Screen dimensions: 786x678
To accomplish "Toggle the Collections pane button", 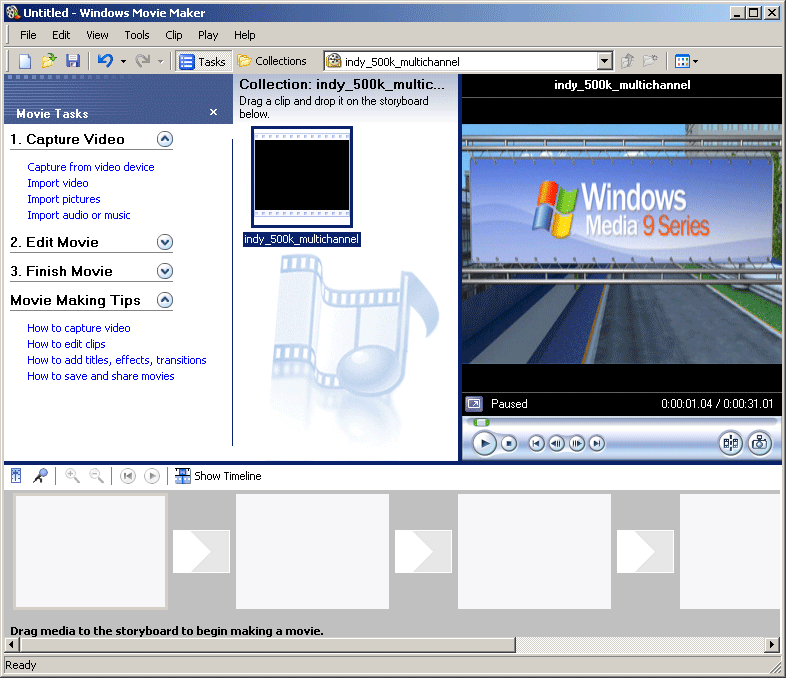I will 272,61.
